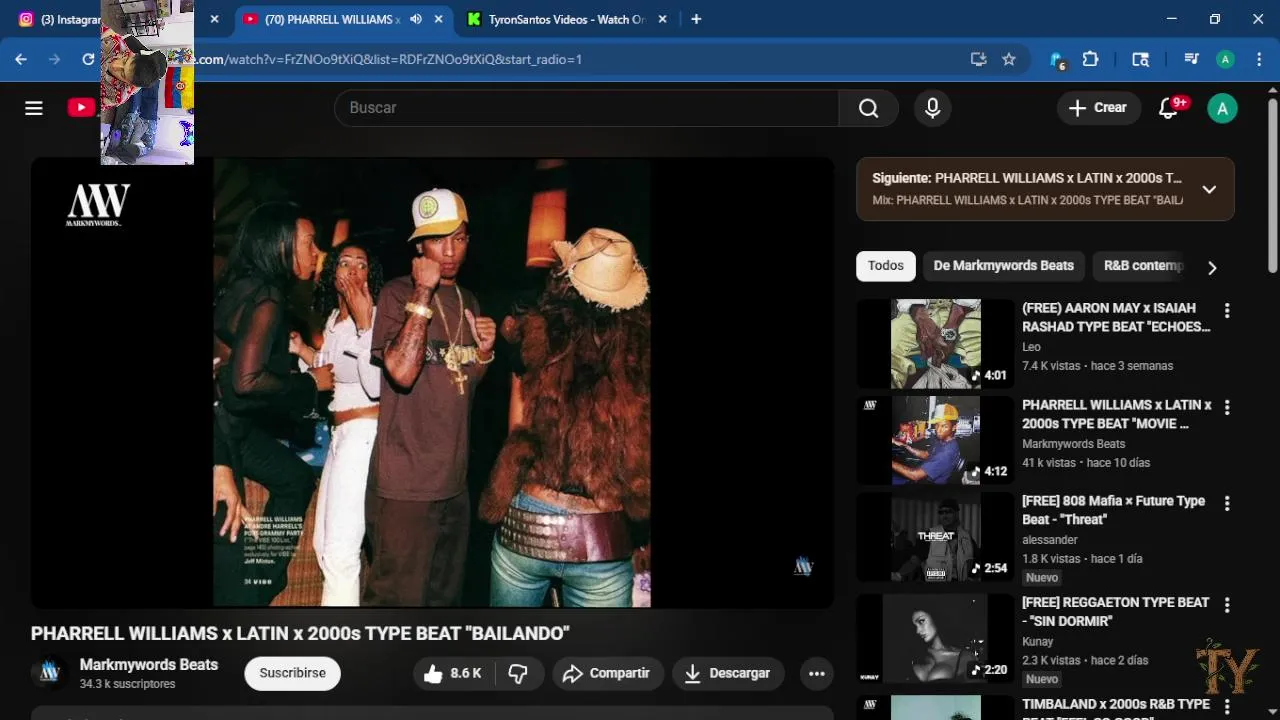Image resolution: width=1280 pixels, height=720 pixels.
Task: Play the MOVIE beat thumbnail 4:12
Action: (x=936, y=440)
